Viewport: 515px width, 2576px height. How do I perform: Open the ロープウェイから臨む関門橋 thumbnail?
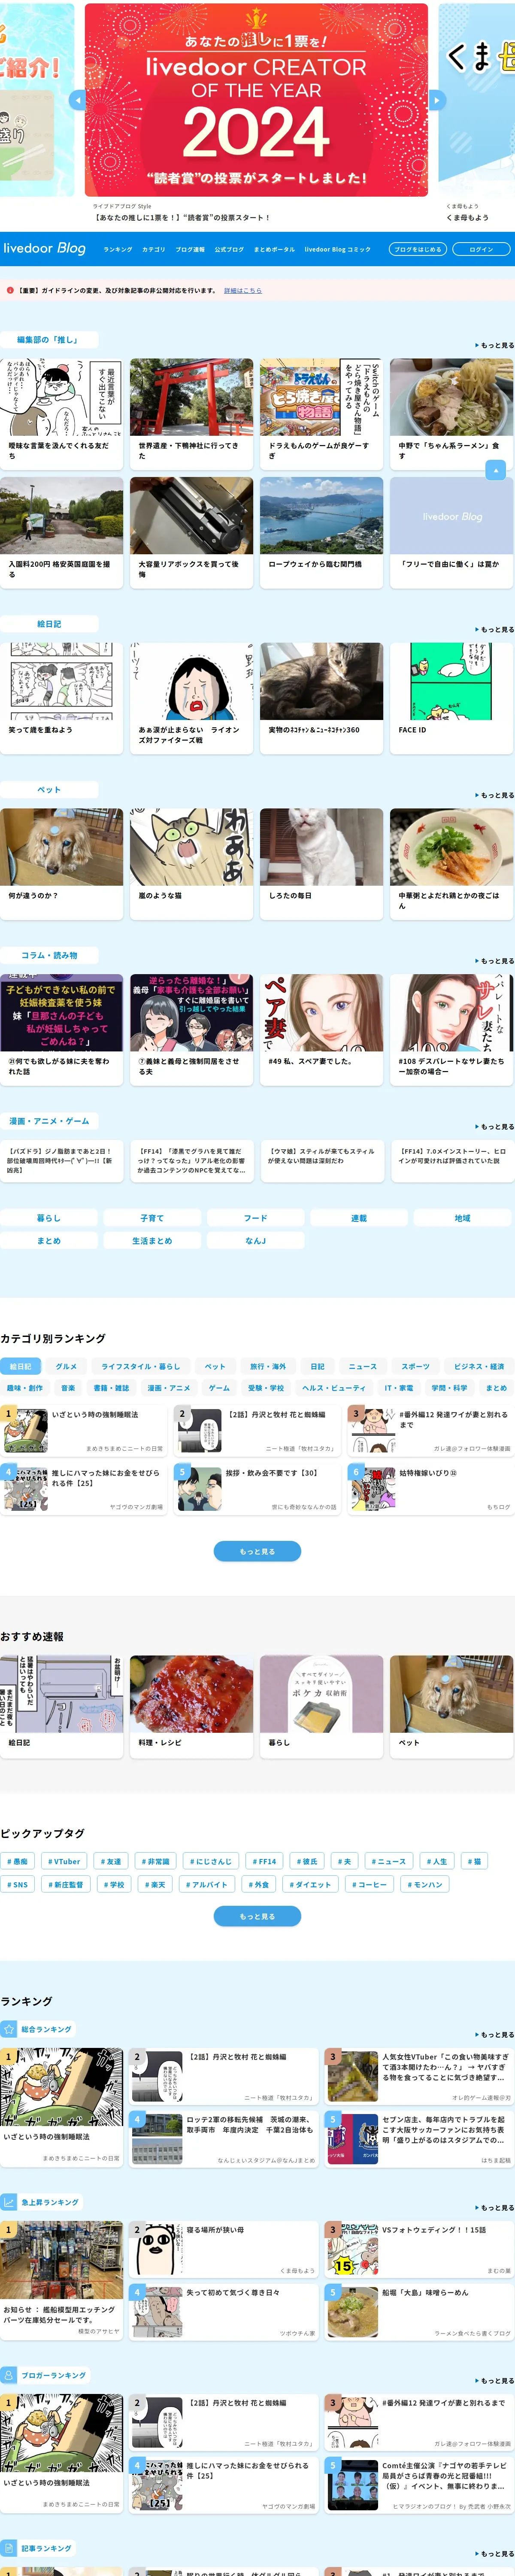click(321, 516)
